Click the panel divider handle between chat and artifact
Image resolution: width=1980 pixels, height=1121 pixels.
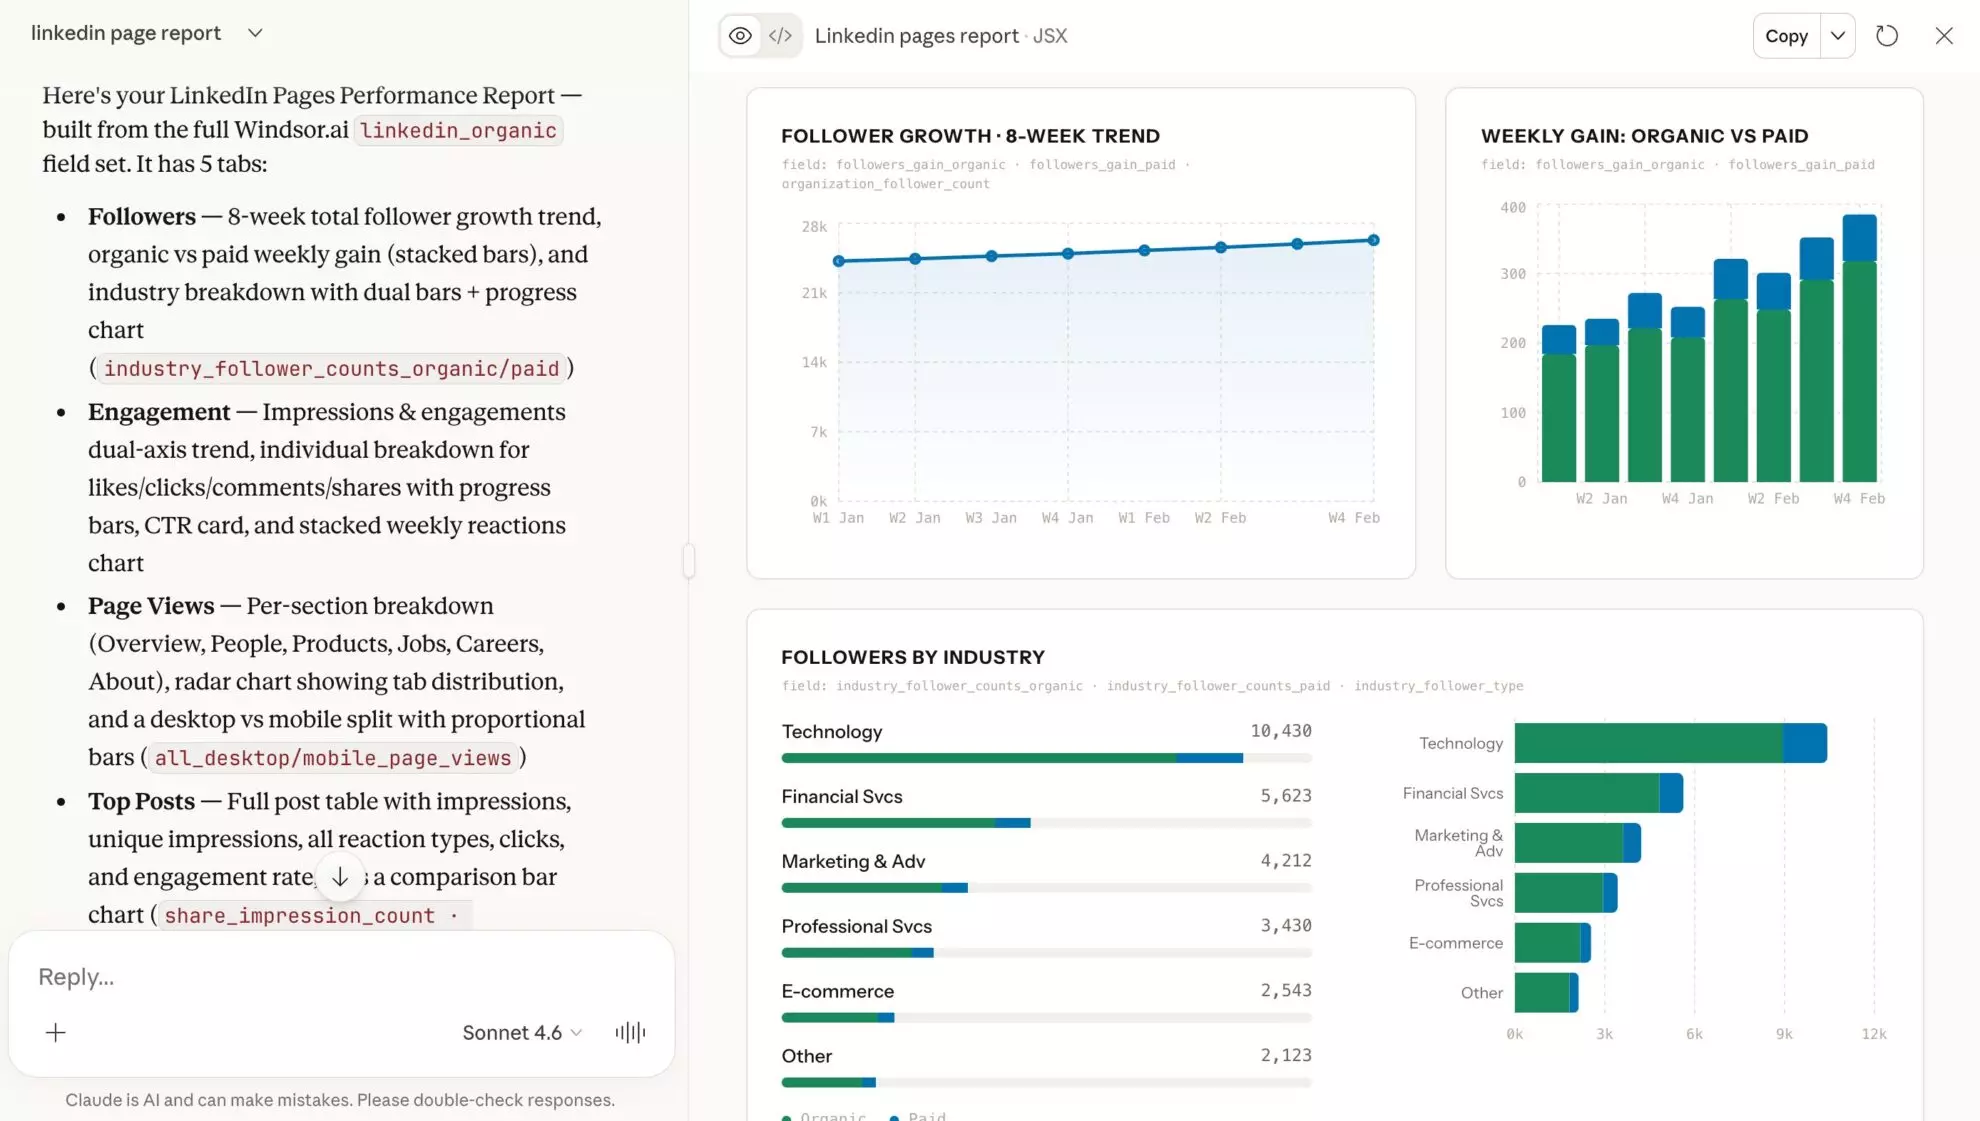[688, 561]
